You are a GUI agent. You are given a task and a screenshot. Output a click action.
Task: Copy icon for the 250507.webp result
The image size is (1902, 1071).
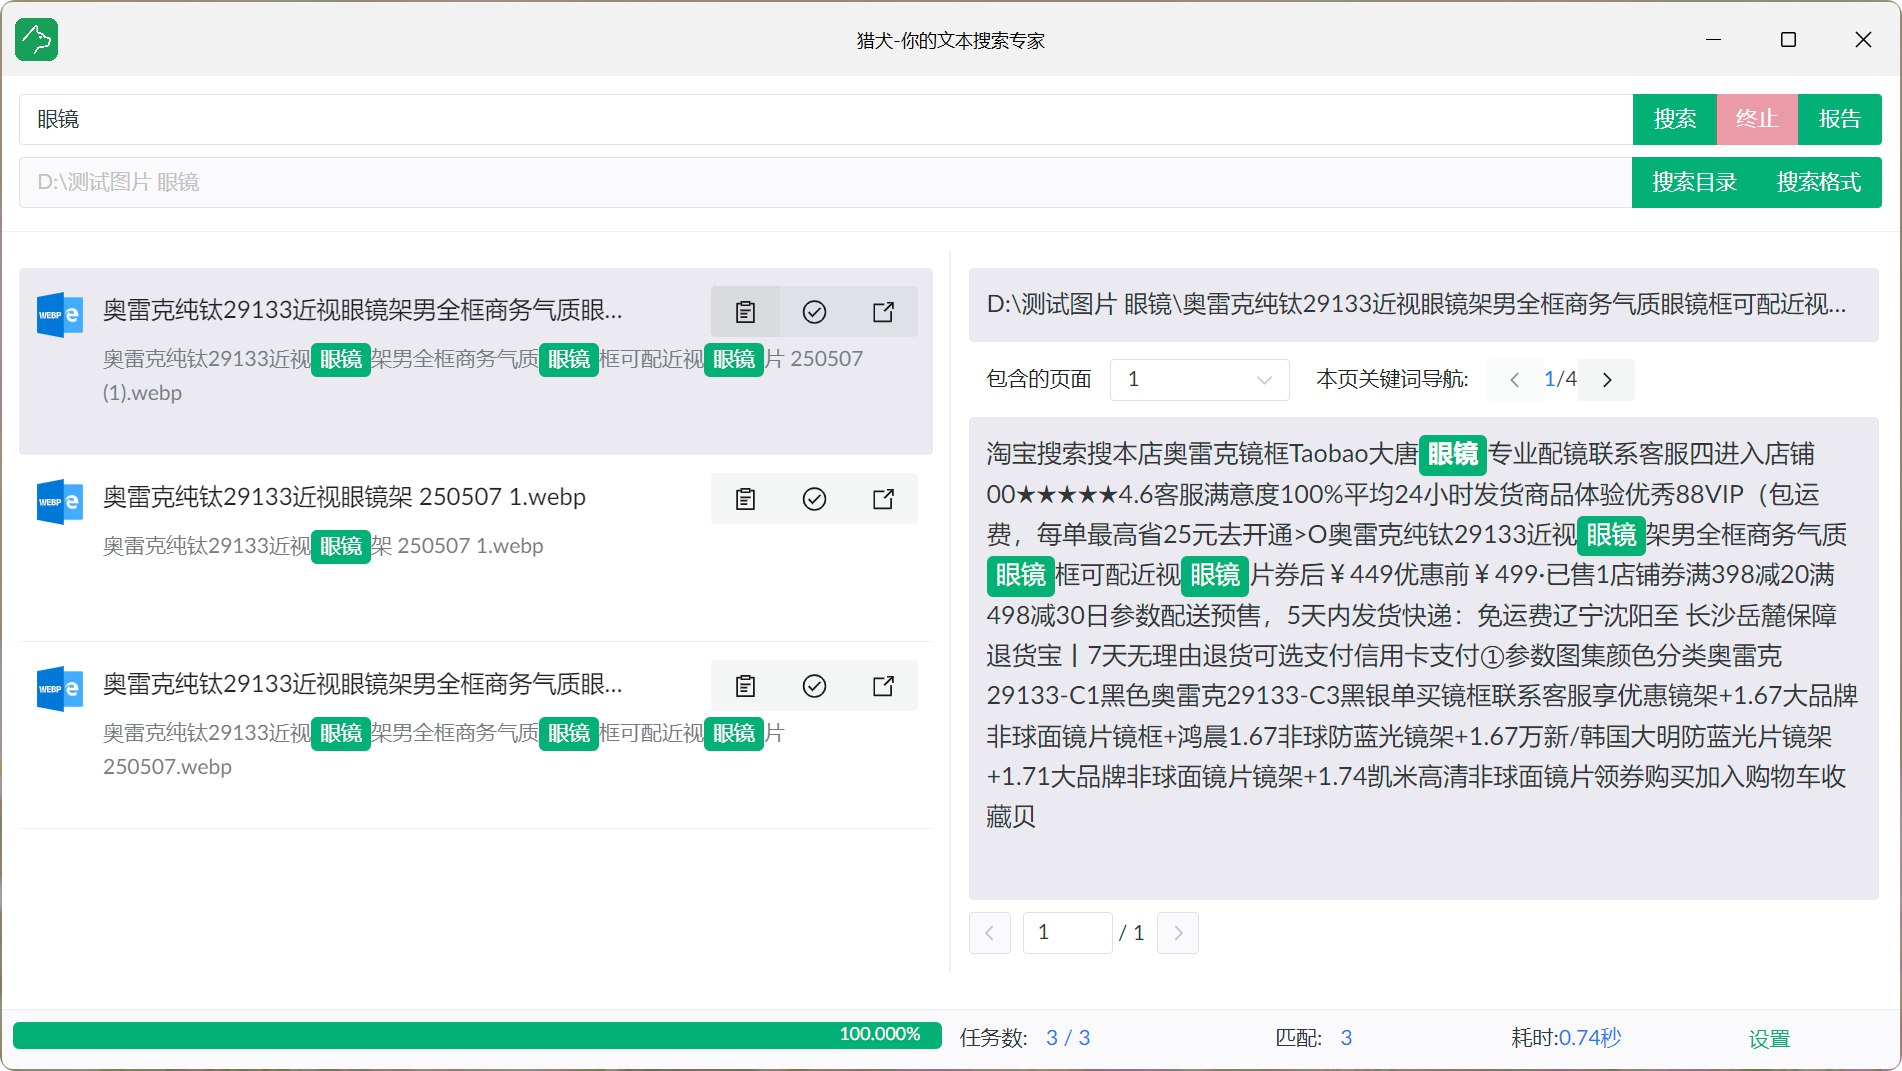coord(745,686)
